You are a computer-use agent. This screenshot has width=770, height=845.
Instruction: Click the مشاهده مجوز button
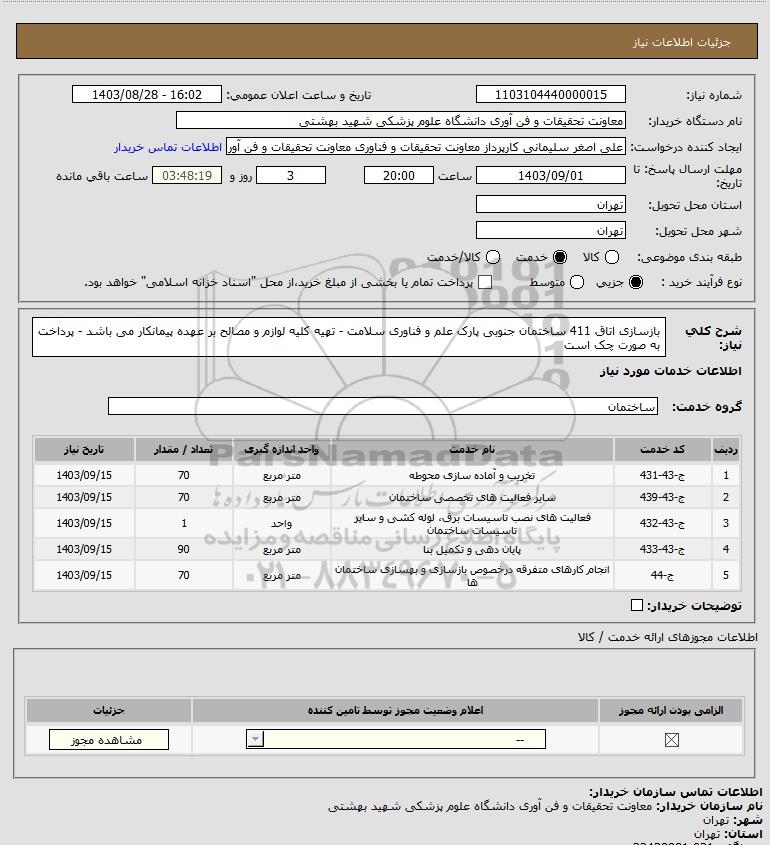(108, 739)
